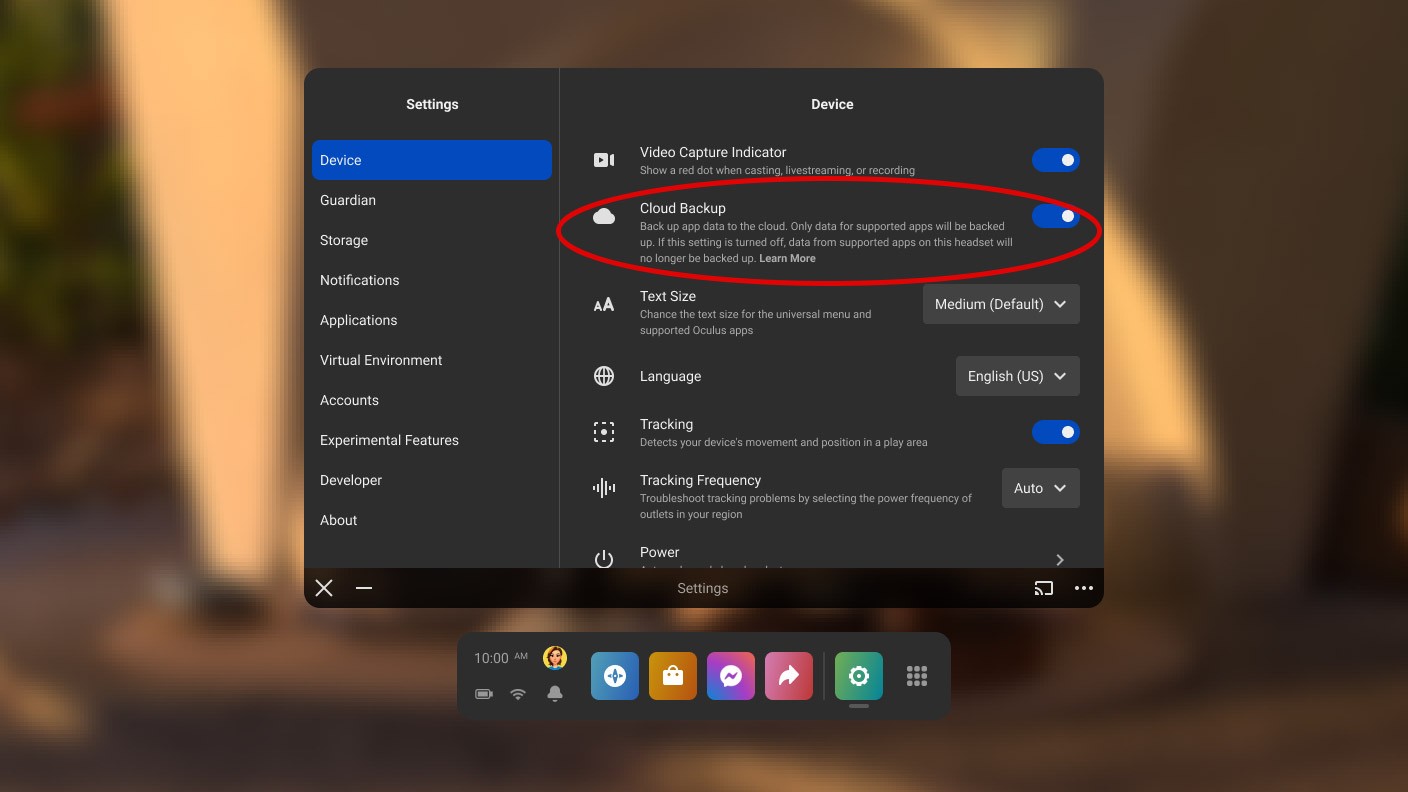The image size is (1408, 792).
Task: Minimize the Settings window
Action: click(364, 588)
